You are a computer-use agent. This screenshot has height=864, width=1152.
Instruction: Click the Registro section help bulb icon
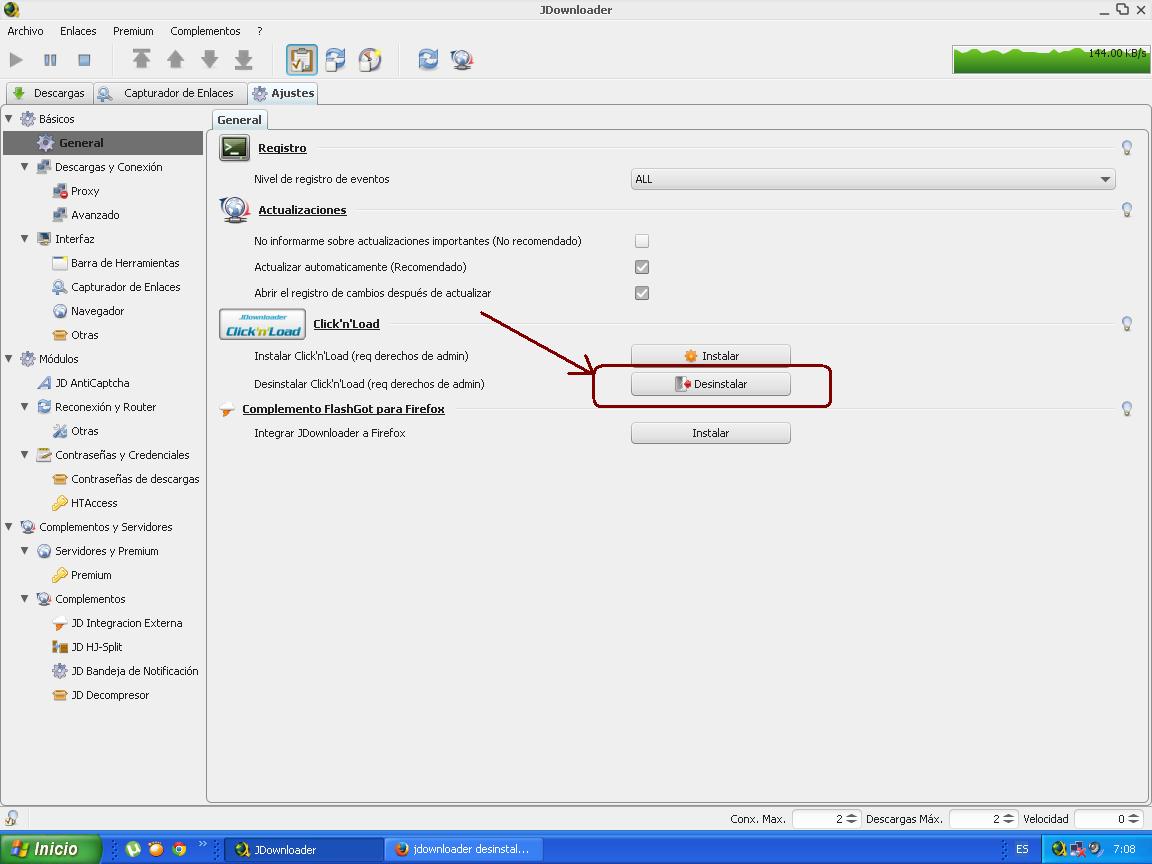click(x=1127, y=148)
